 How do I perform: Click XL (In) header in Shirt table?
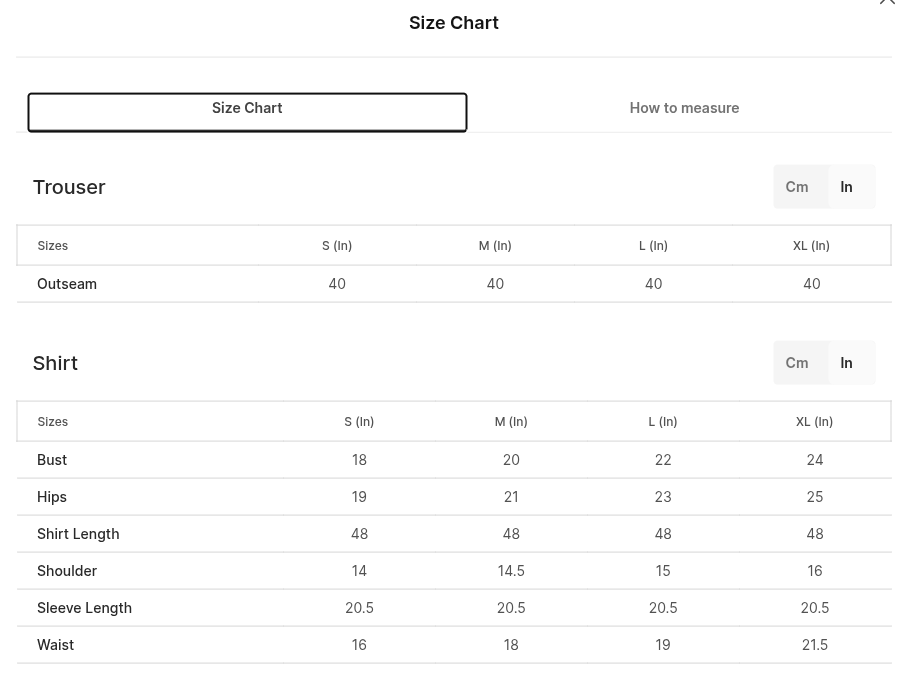pos(815,422)
